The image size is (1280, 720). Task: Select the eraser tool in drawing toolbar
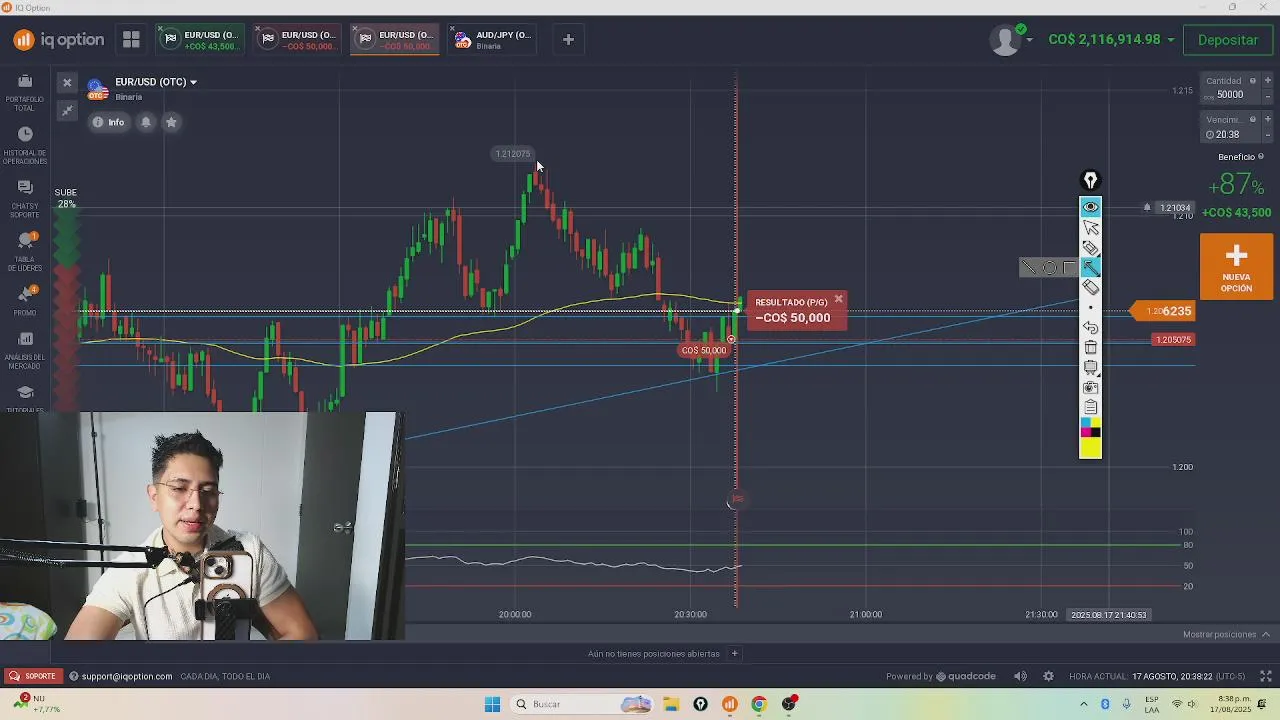1090,288
